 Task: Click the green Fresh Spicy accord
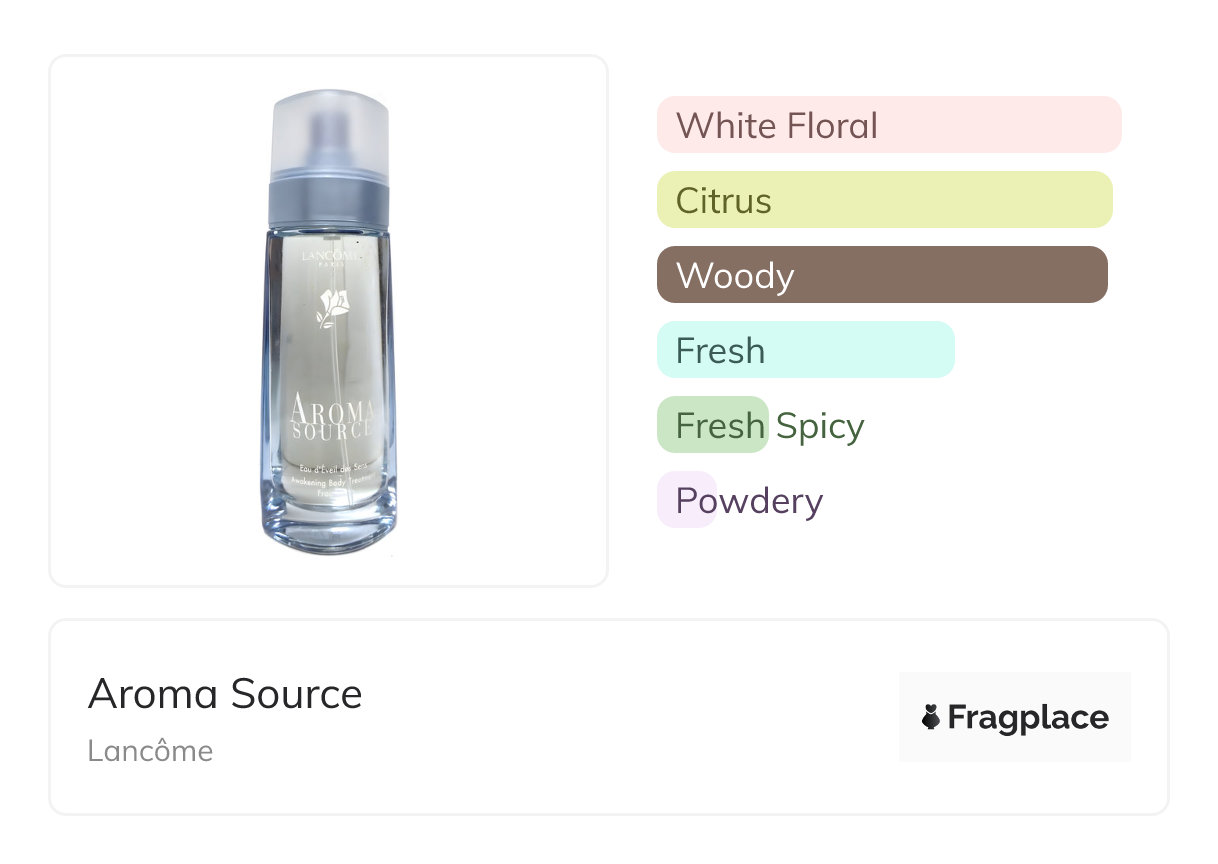pos(713,425)
